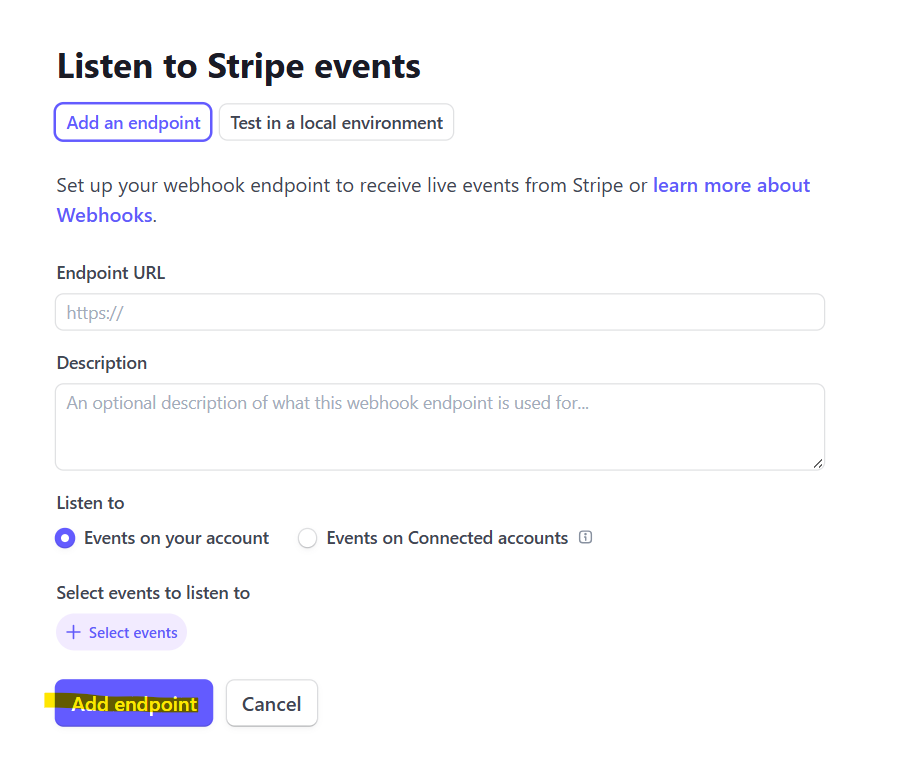Click inside the Description text area
898x760 pixels.
[x=440, y=427]
